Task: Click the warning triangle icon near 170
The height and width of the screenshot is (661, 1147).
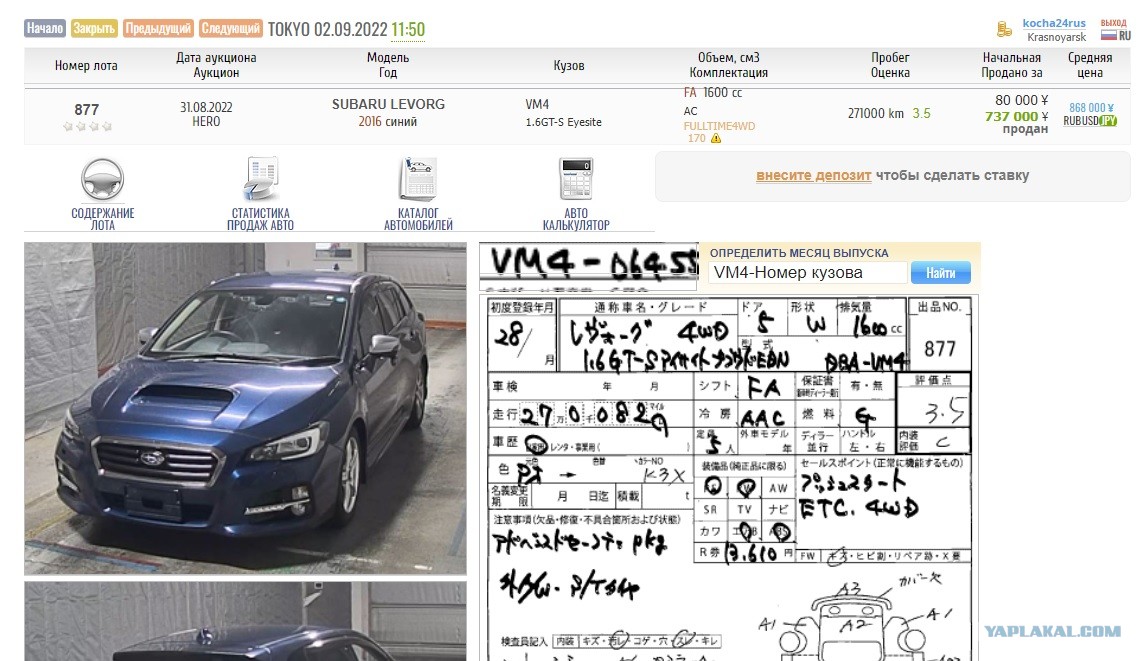Action: pos(716,138)
